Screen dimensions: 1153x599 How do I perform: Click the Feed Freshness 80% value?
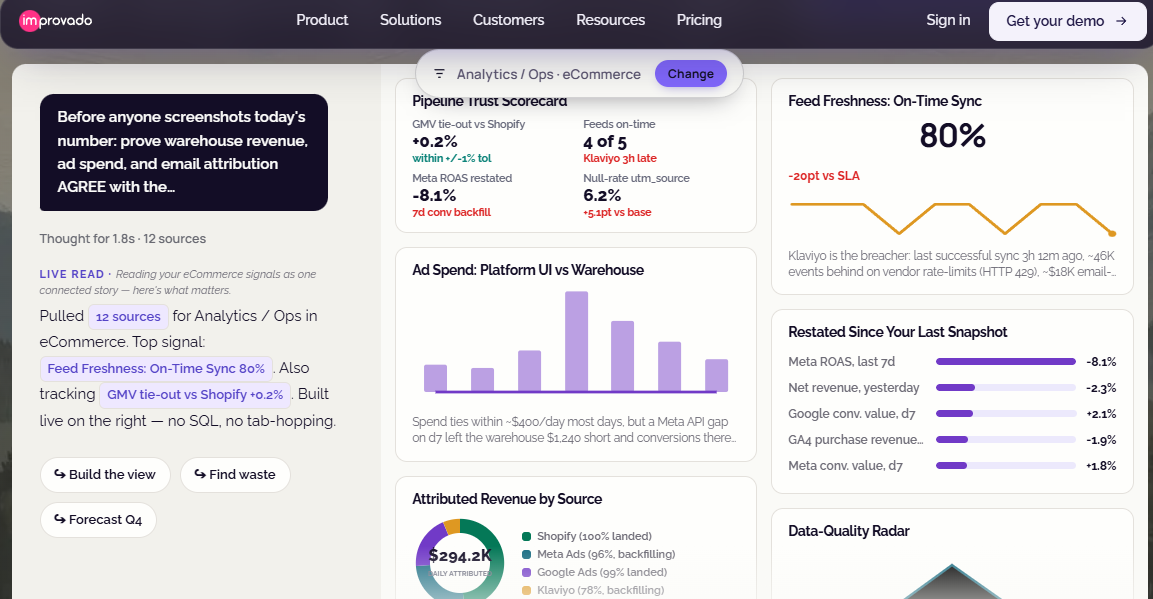pyautogui.click(x=952, y=136)
